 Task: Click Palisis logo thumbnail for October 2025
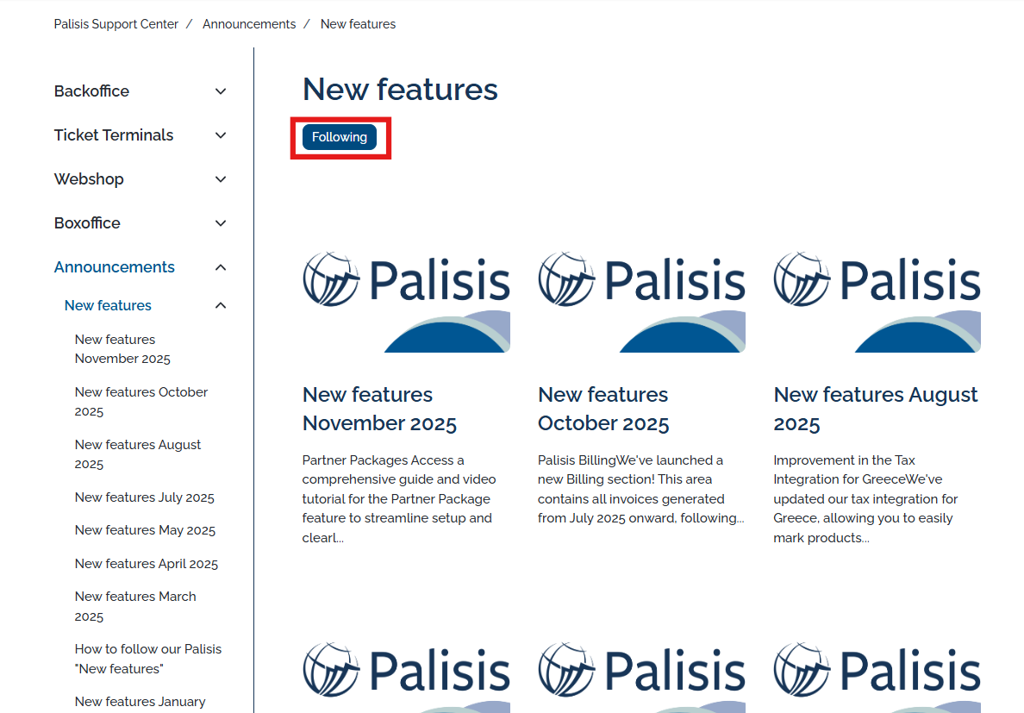(642, 302)
